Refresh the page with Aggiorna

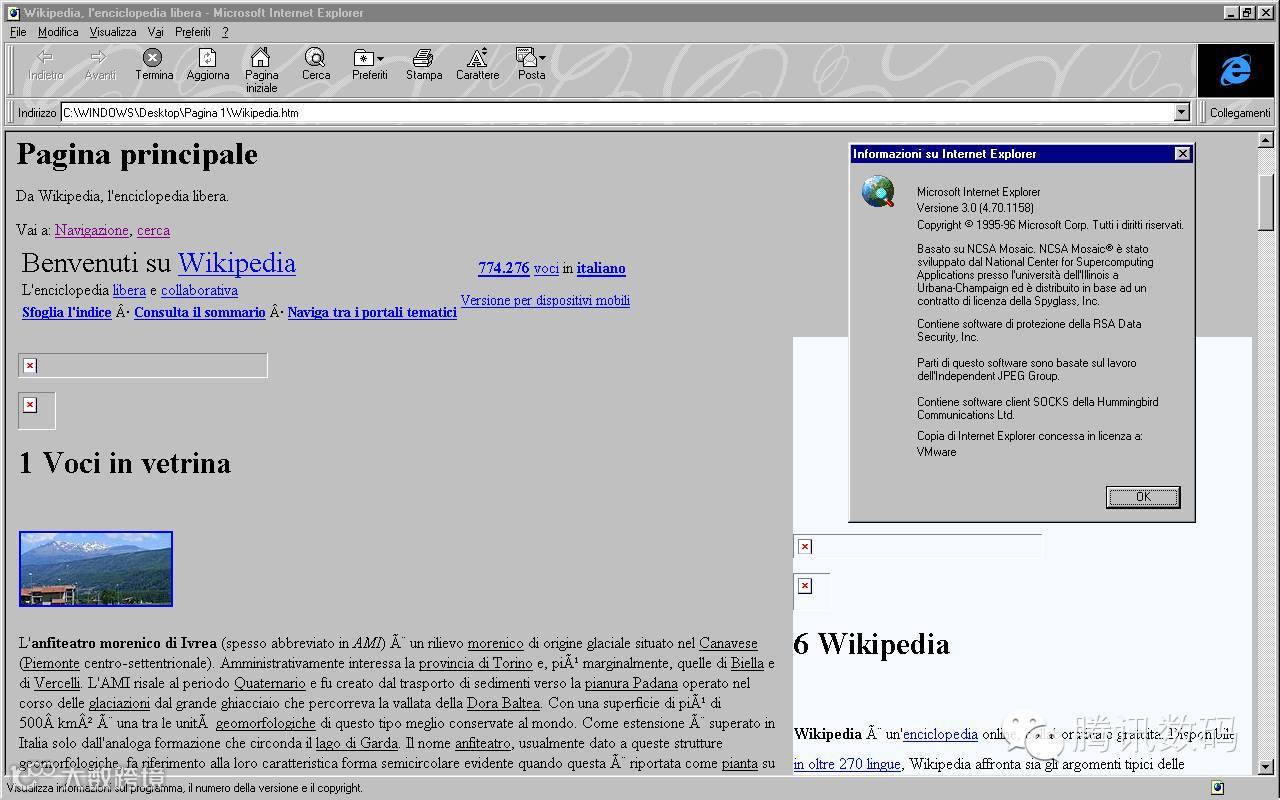(207, 65)
